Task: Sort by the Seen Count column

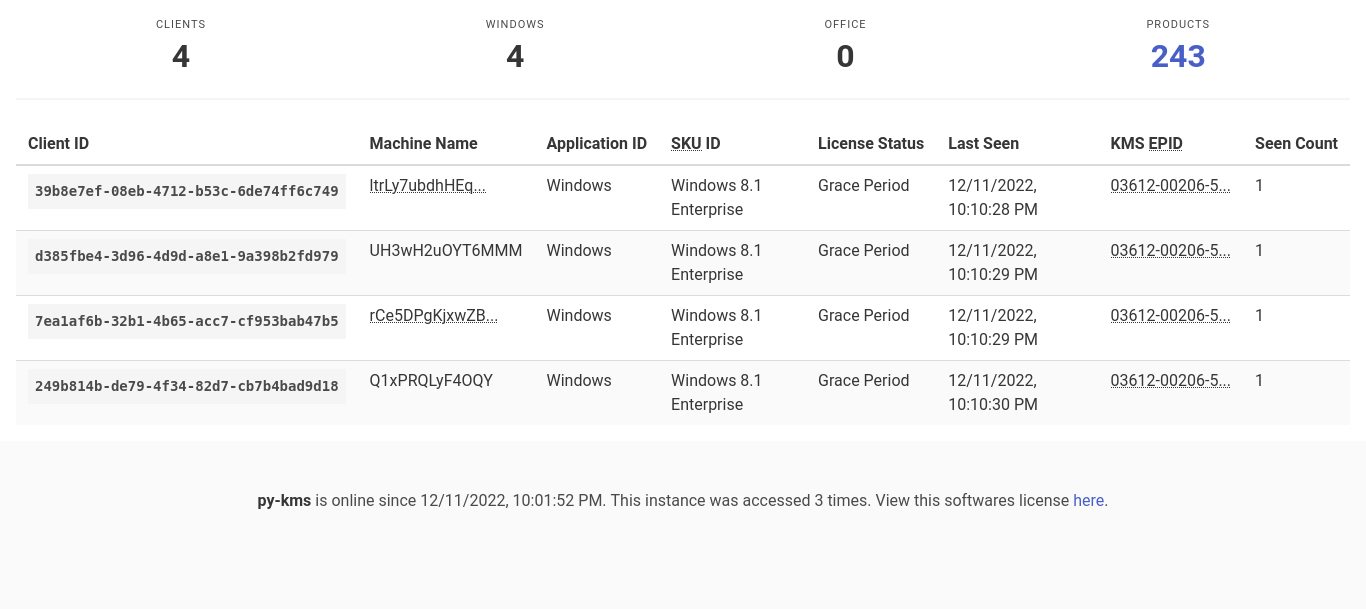Action: point(1296,143)
